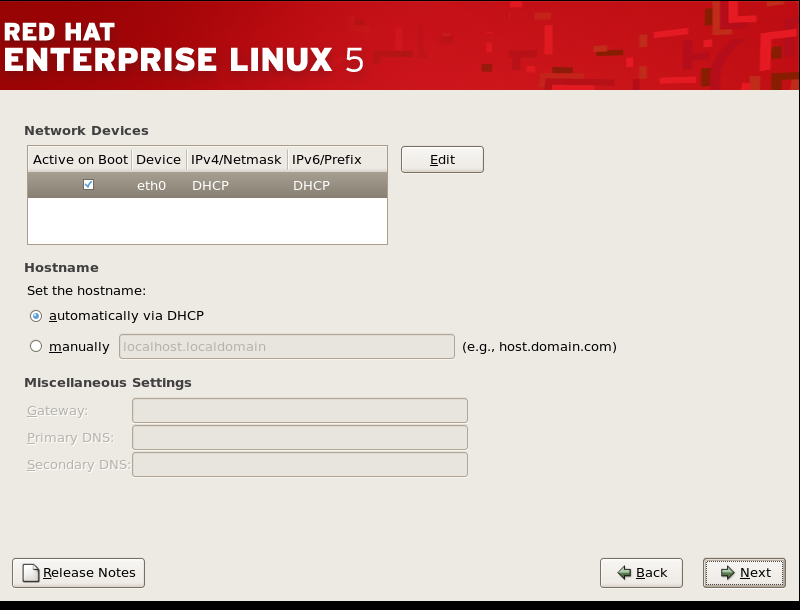The height and width of the screenshot is (610, 800).
Task: Click the Back arrow icon
Action: tap(623, 572)
